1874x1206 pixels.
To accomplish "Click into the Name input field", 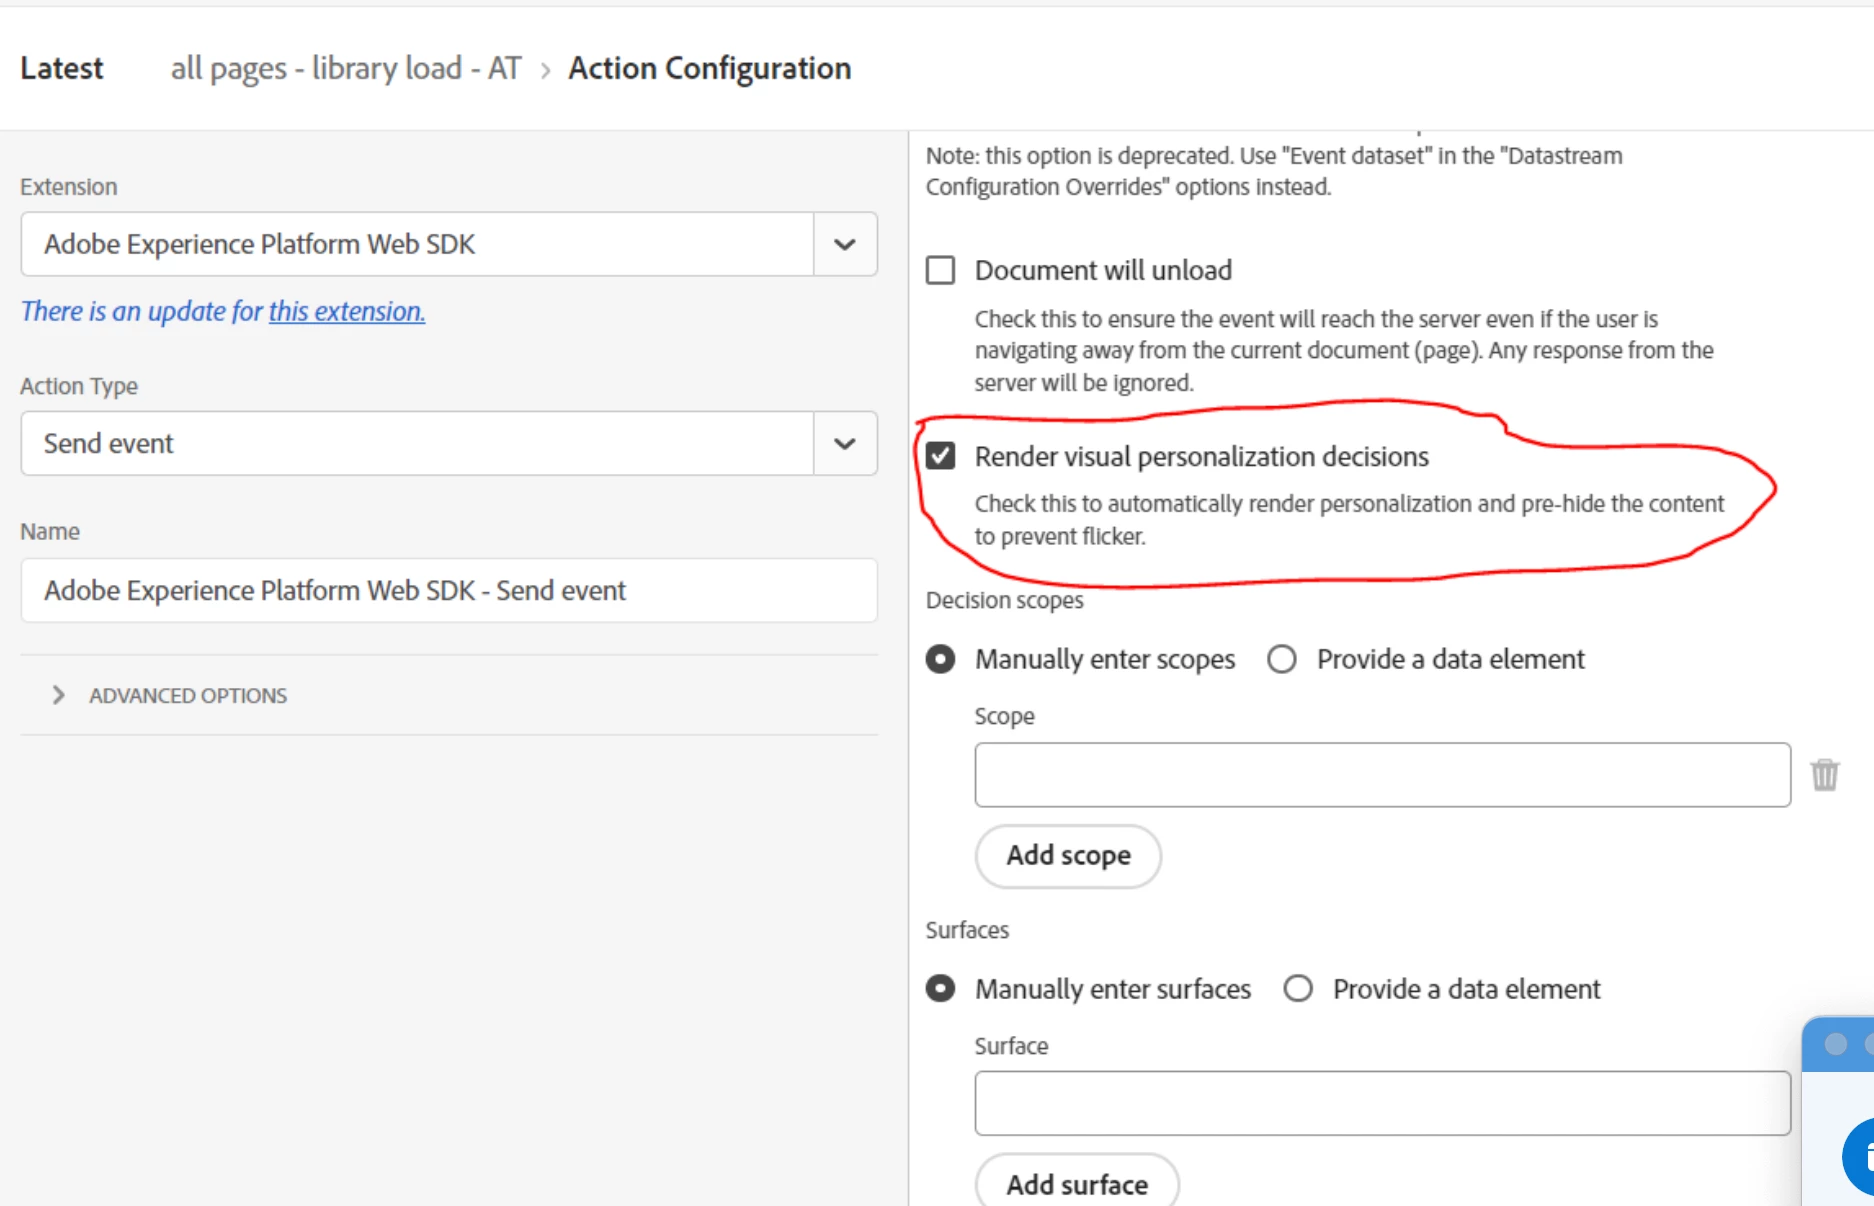I will 448,590.
